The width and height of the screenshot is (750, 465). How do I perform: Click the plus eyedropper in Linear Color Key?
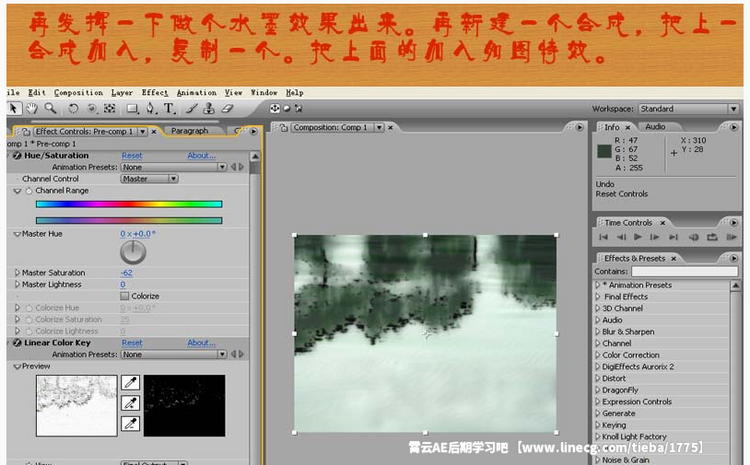pyautogui.click(x=131, y=403)
